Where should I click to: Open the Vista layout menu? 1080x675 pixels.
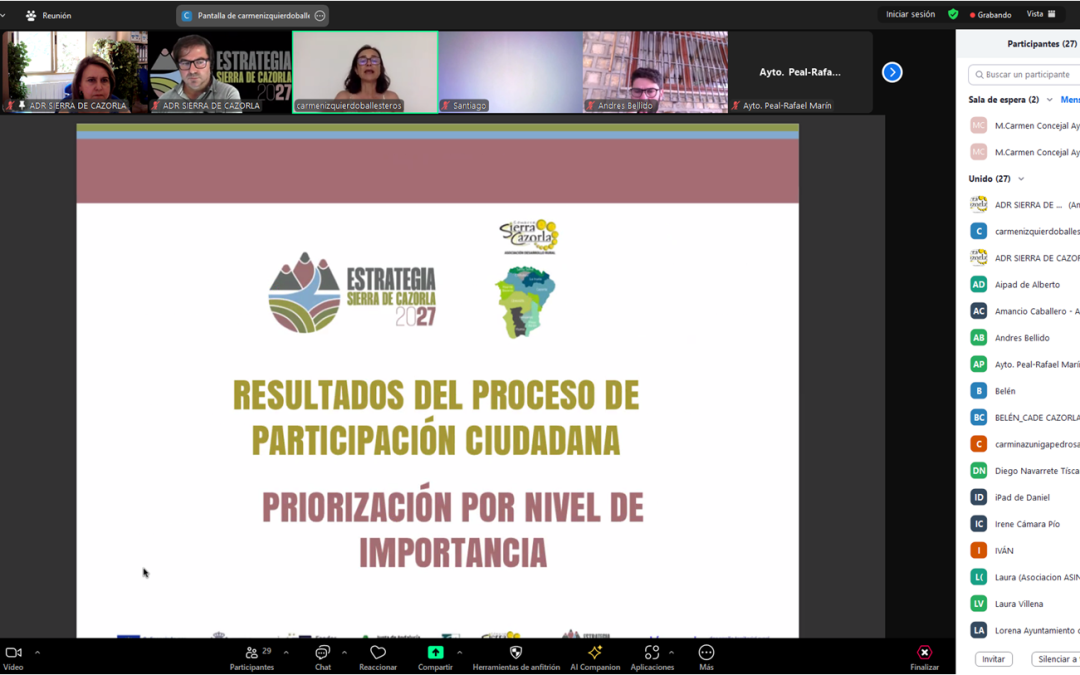(x=1041, y=14)
